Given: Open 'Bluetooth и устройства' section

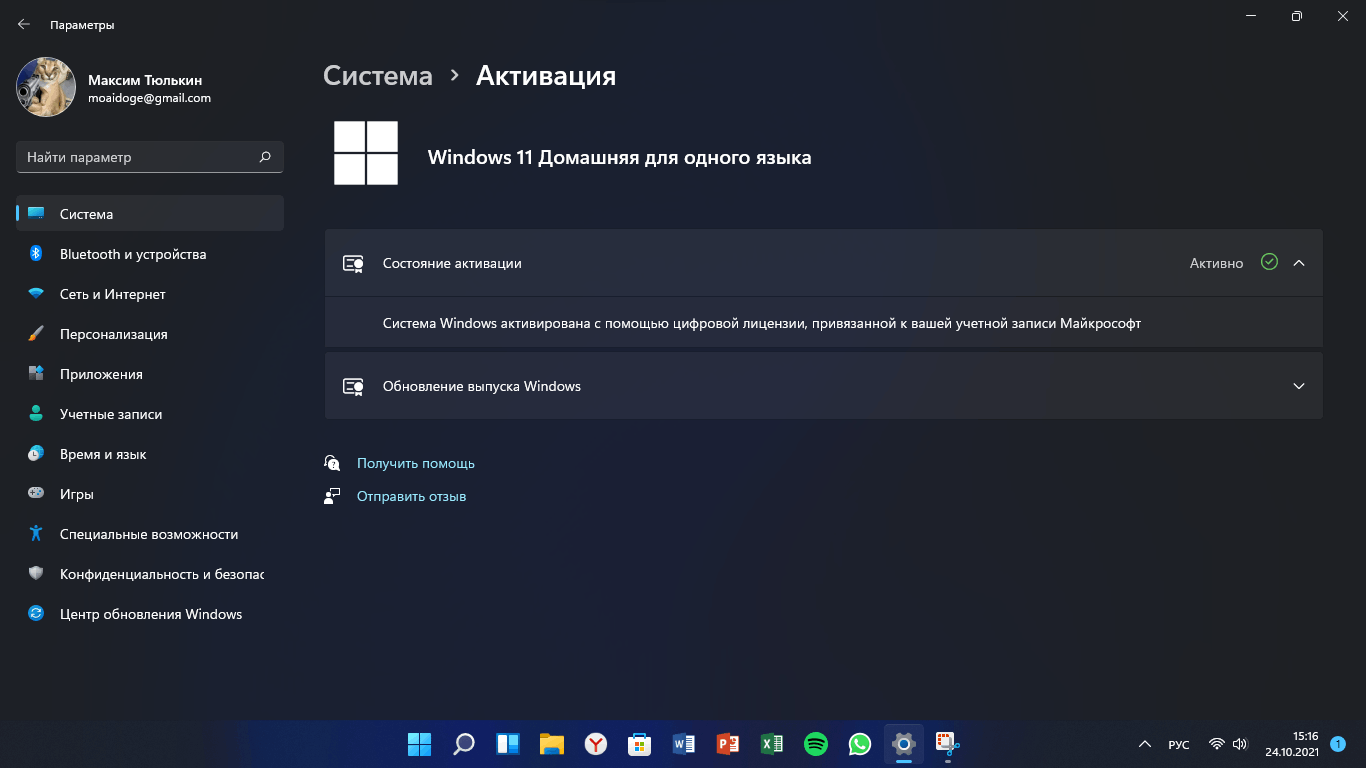Looking at the screenshot, I should click(150, 254).
